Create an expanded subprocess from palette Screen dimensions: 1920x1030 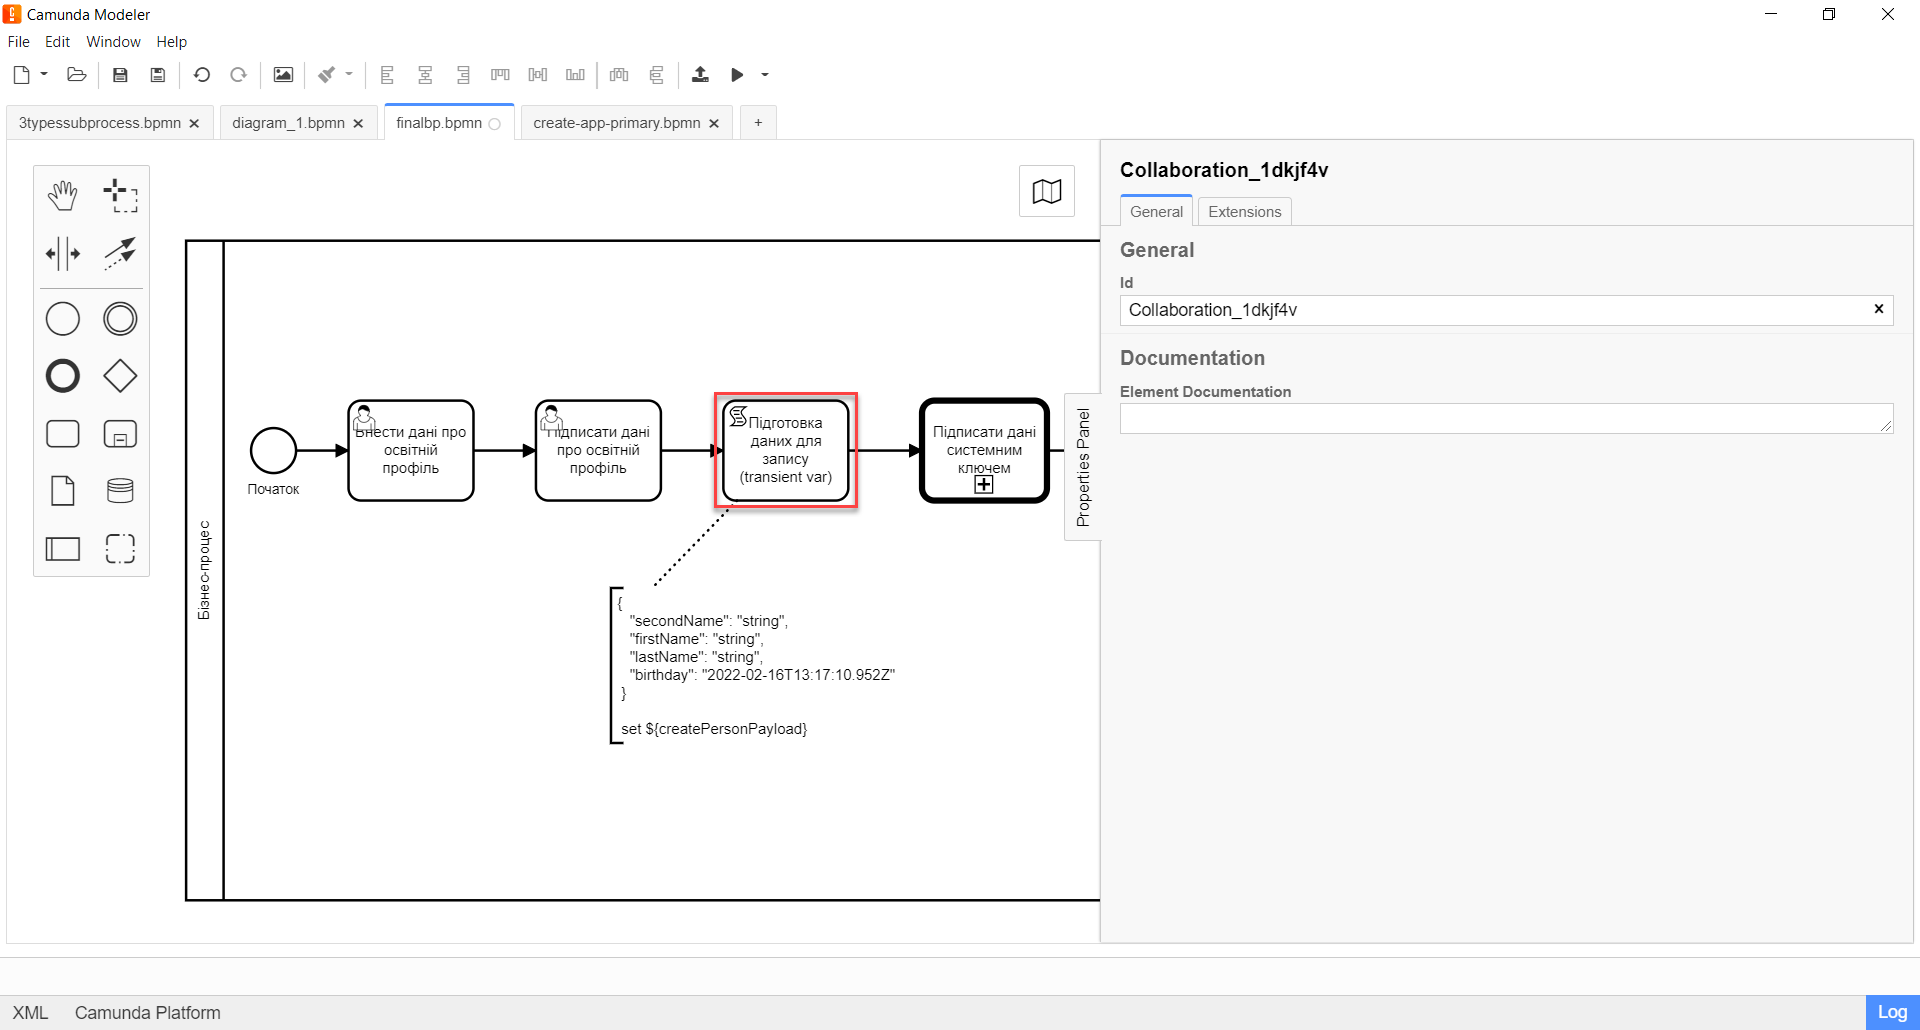coord(120,434)
